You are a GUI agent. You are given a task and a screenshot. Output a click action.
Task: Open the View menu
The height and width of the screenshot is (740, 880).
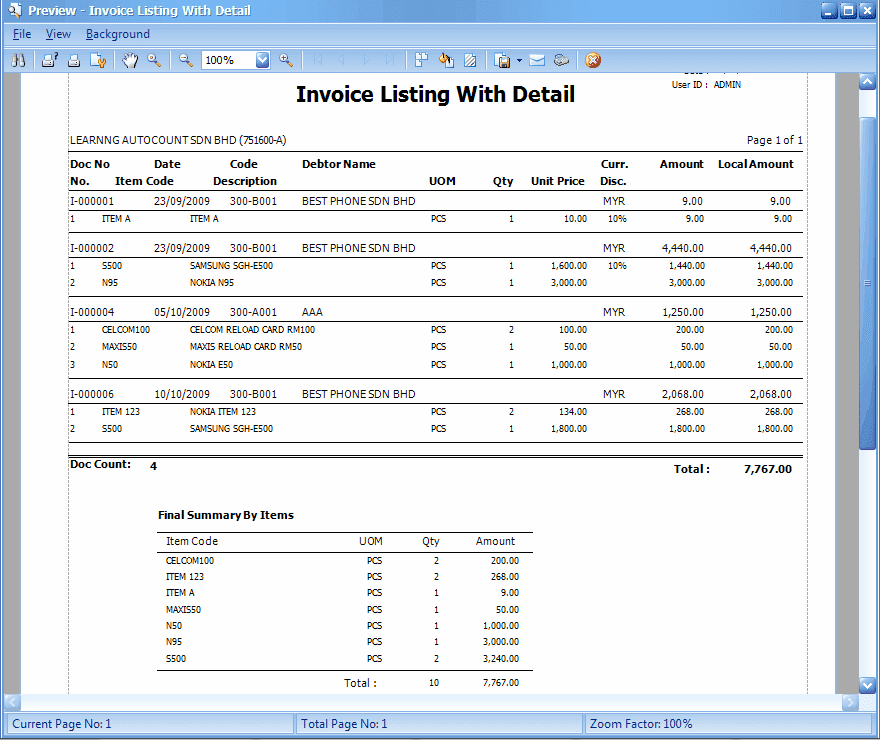(x=58, y=34)
